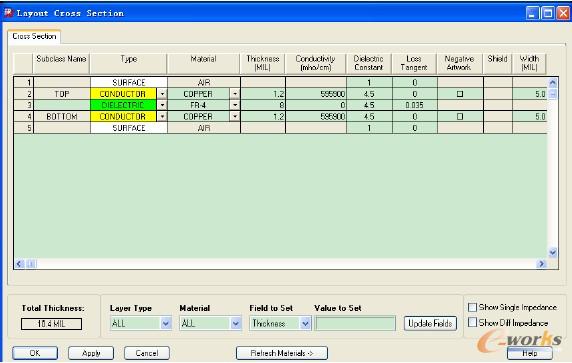This screenshot has height=363, width=572.
Task: Click the Update Fields button
Action: point(430,323)
